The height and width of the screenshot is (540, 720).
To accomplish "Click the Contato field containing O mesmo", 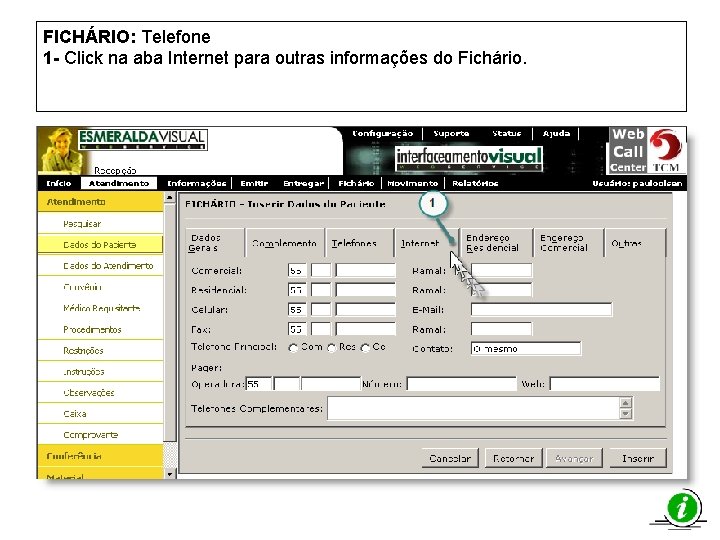I will coord(526,349).
